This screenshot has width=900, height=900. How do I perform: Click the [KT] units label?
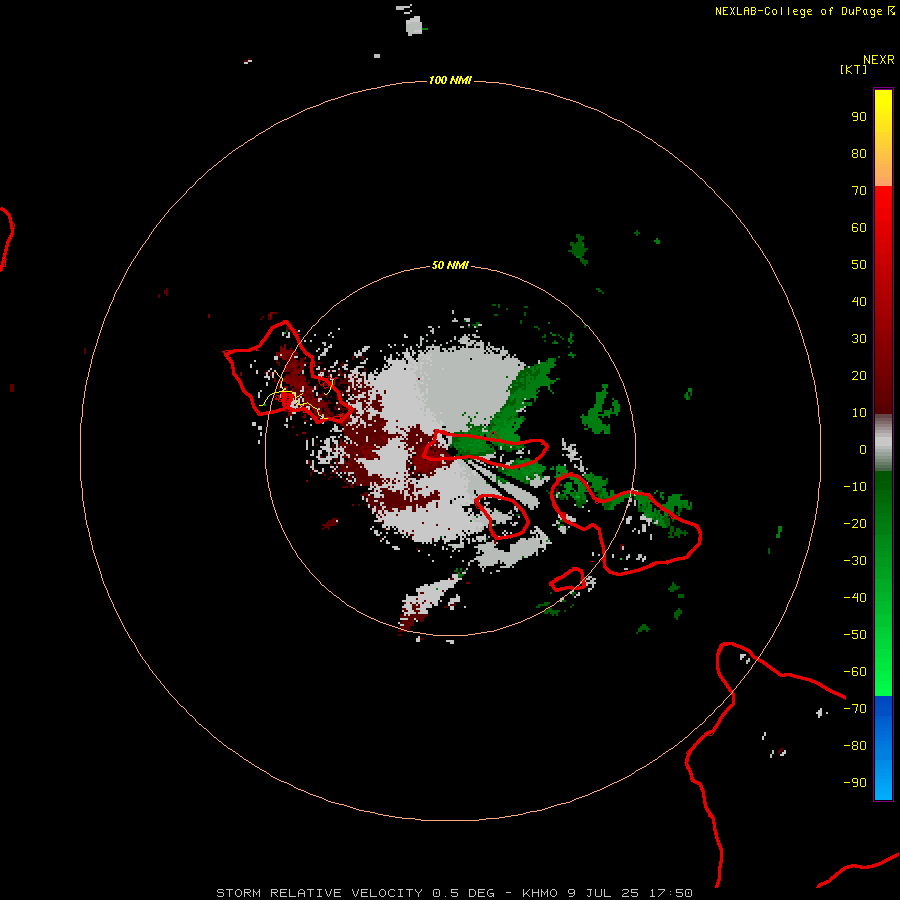click(x=854, y=69)
